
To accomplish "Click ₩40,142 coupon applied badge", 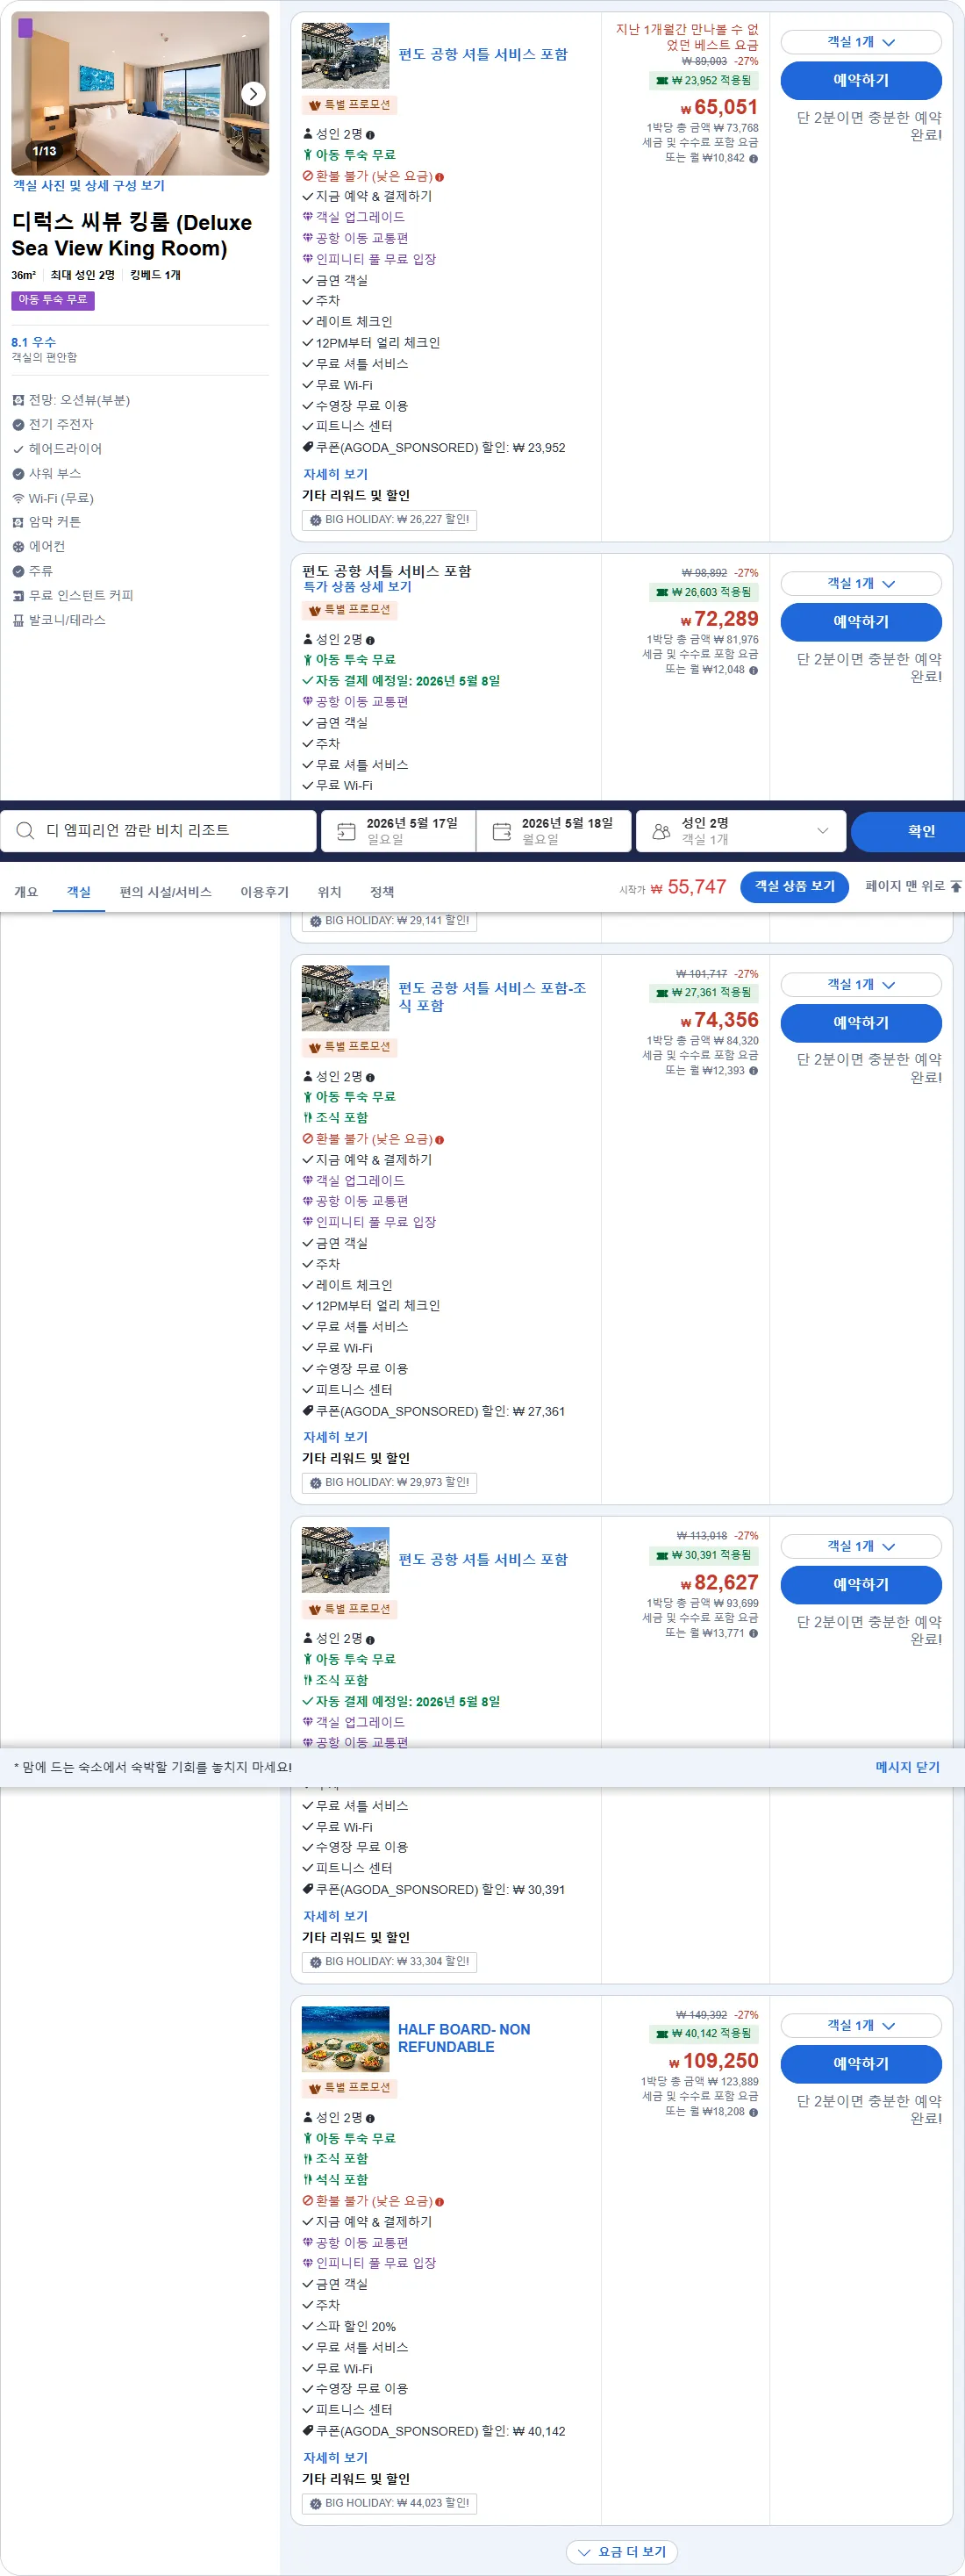I will [x=704, y=2034].
